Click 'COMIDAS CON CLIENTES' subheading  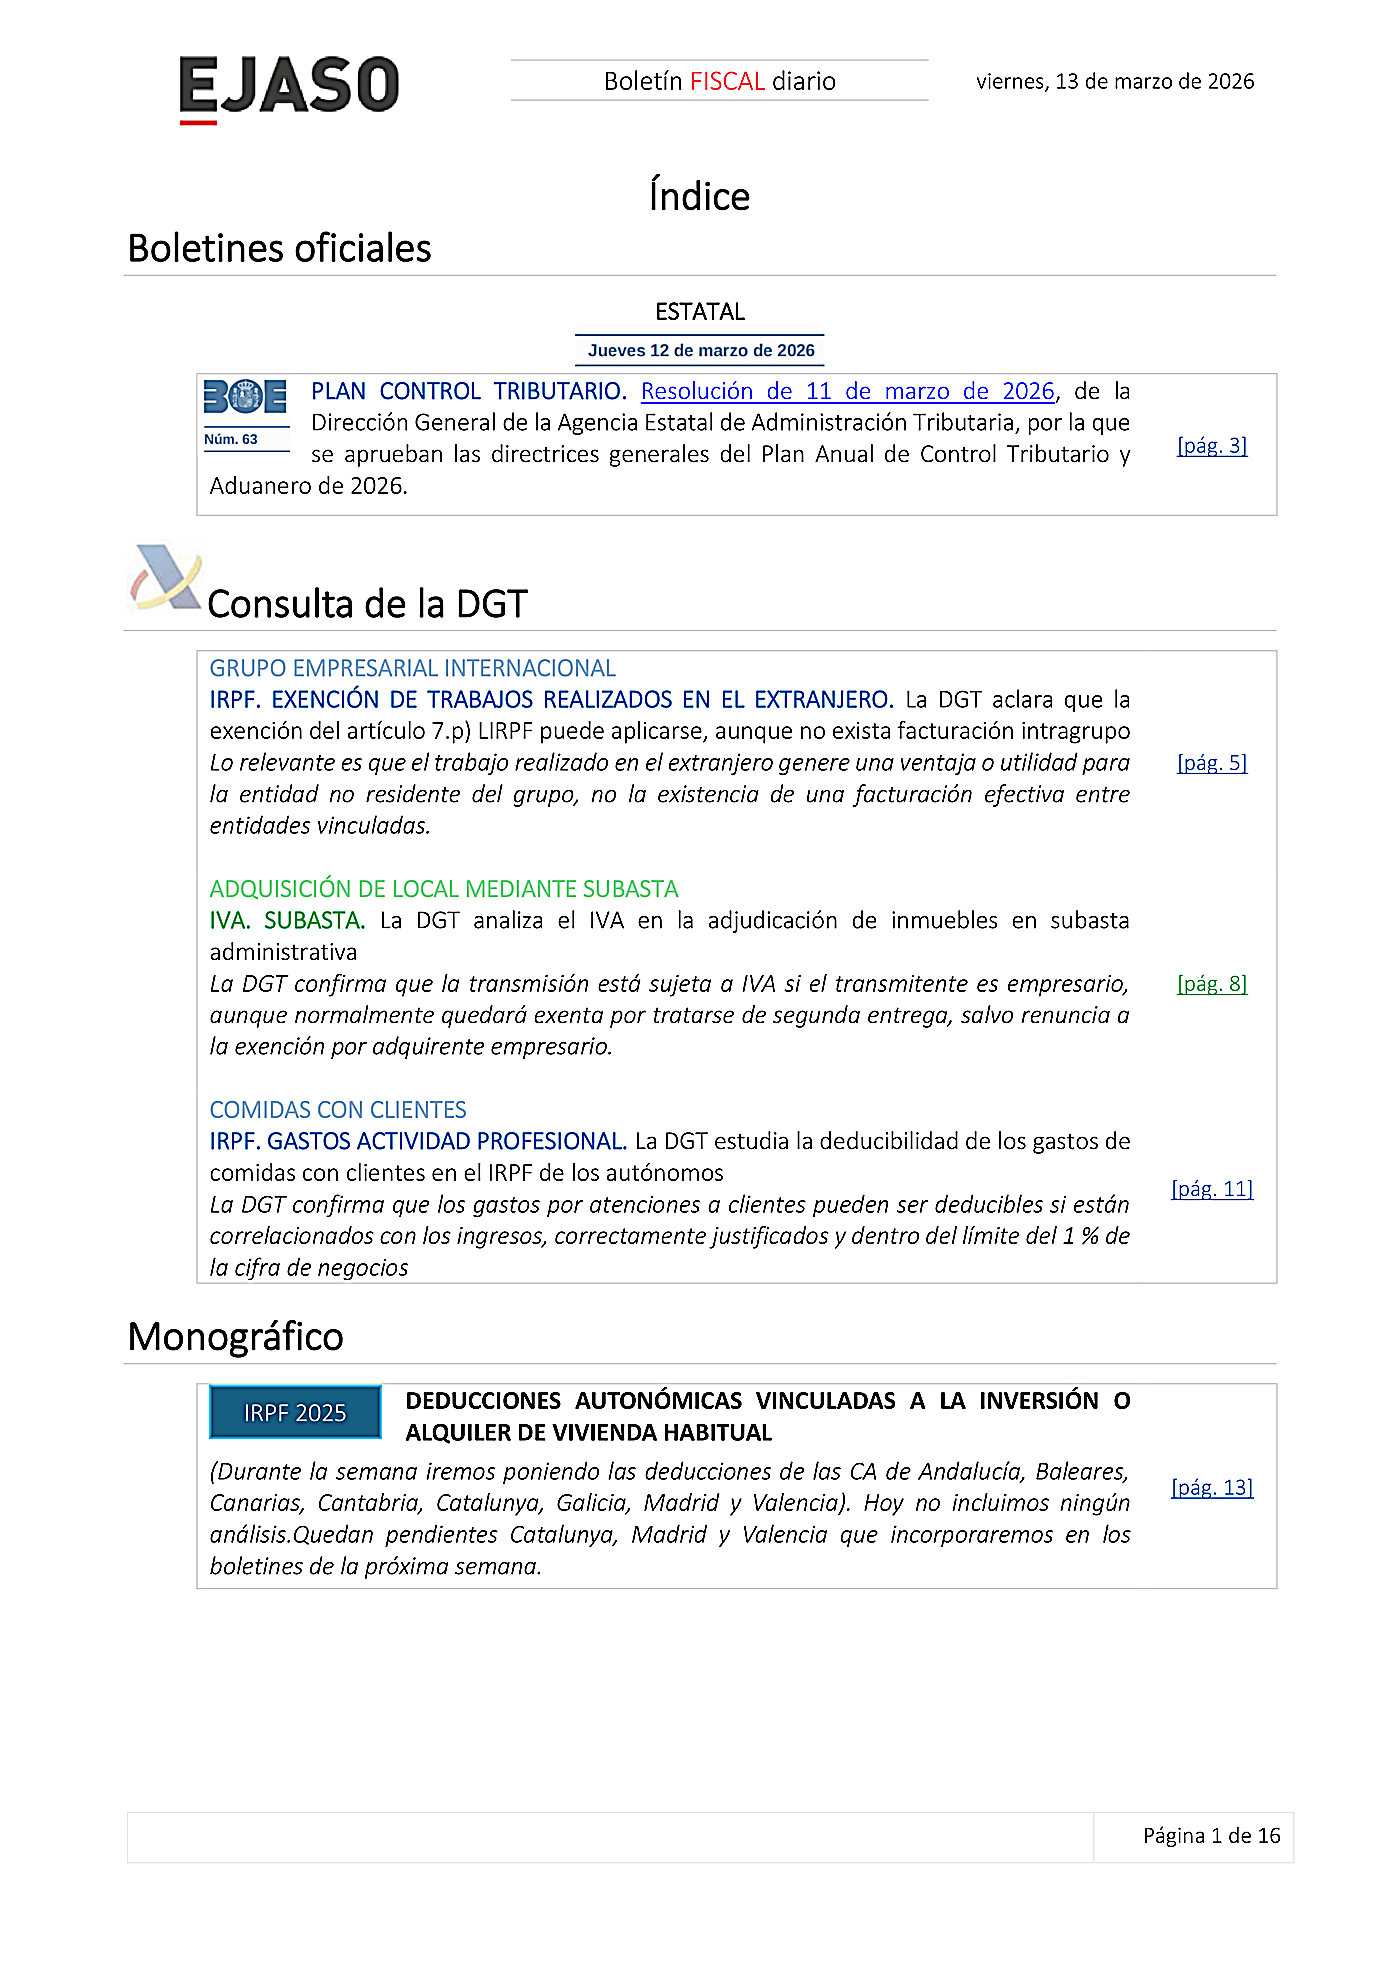[x=338, y=1110]
